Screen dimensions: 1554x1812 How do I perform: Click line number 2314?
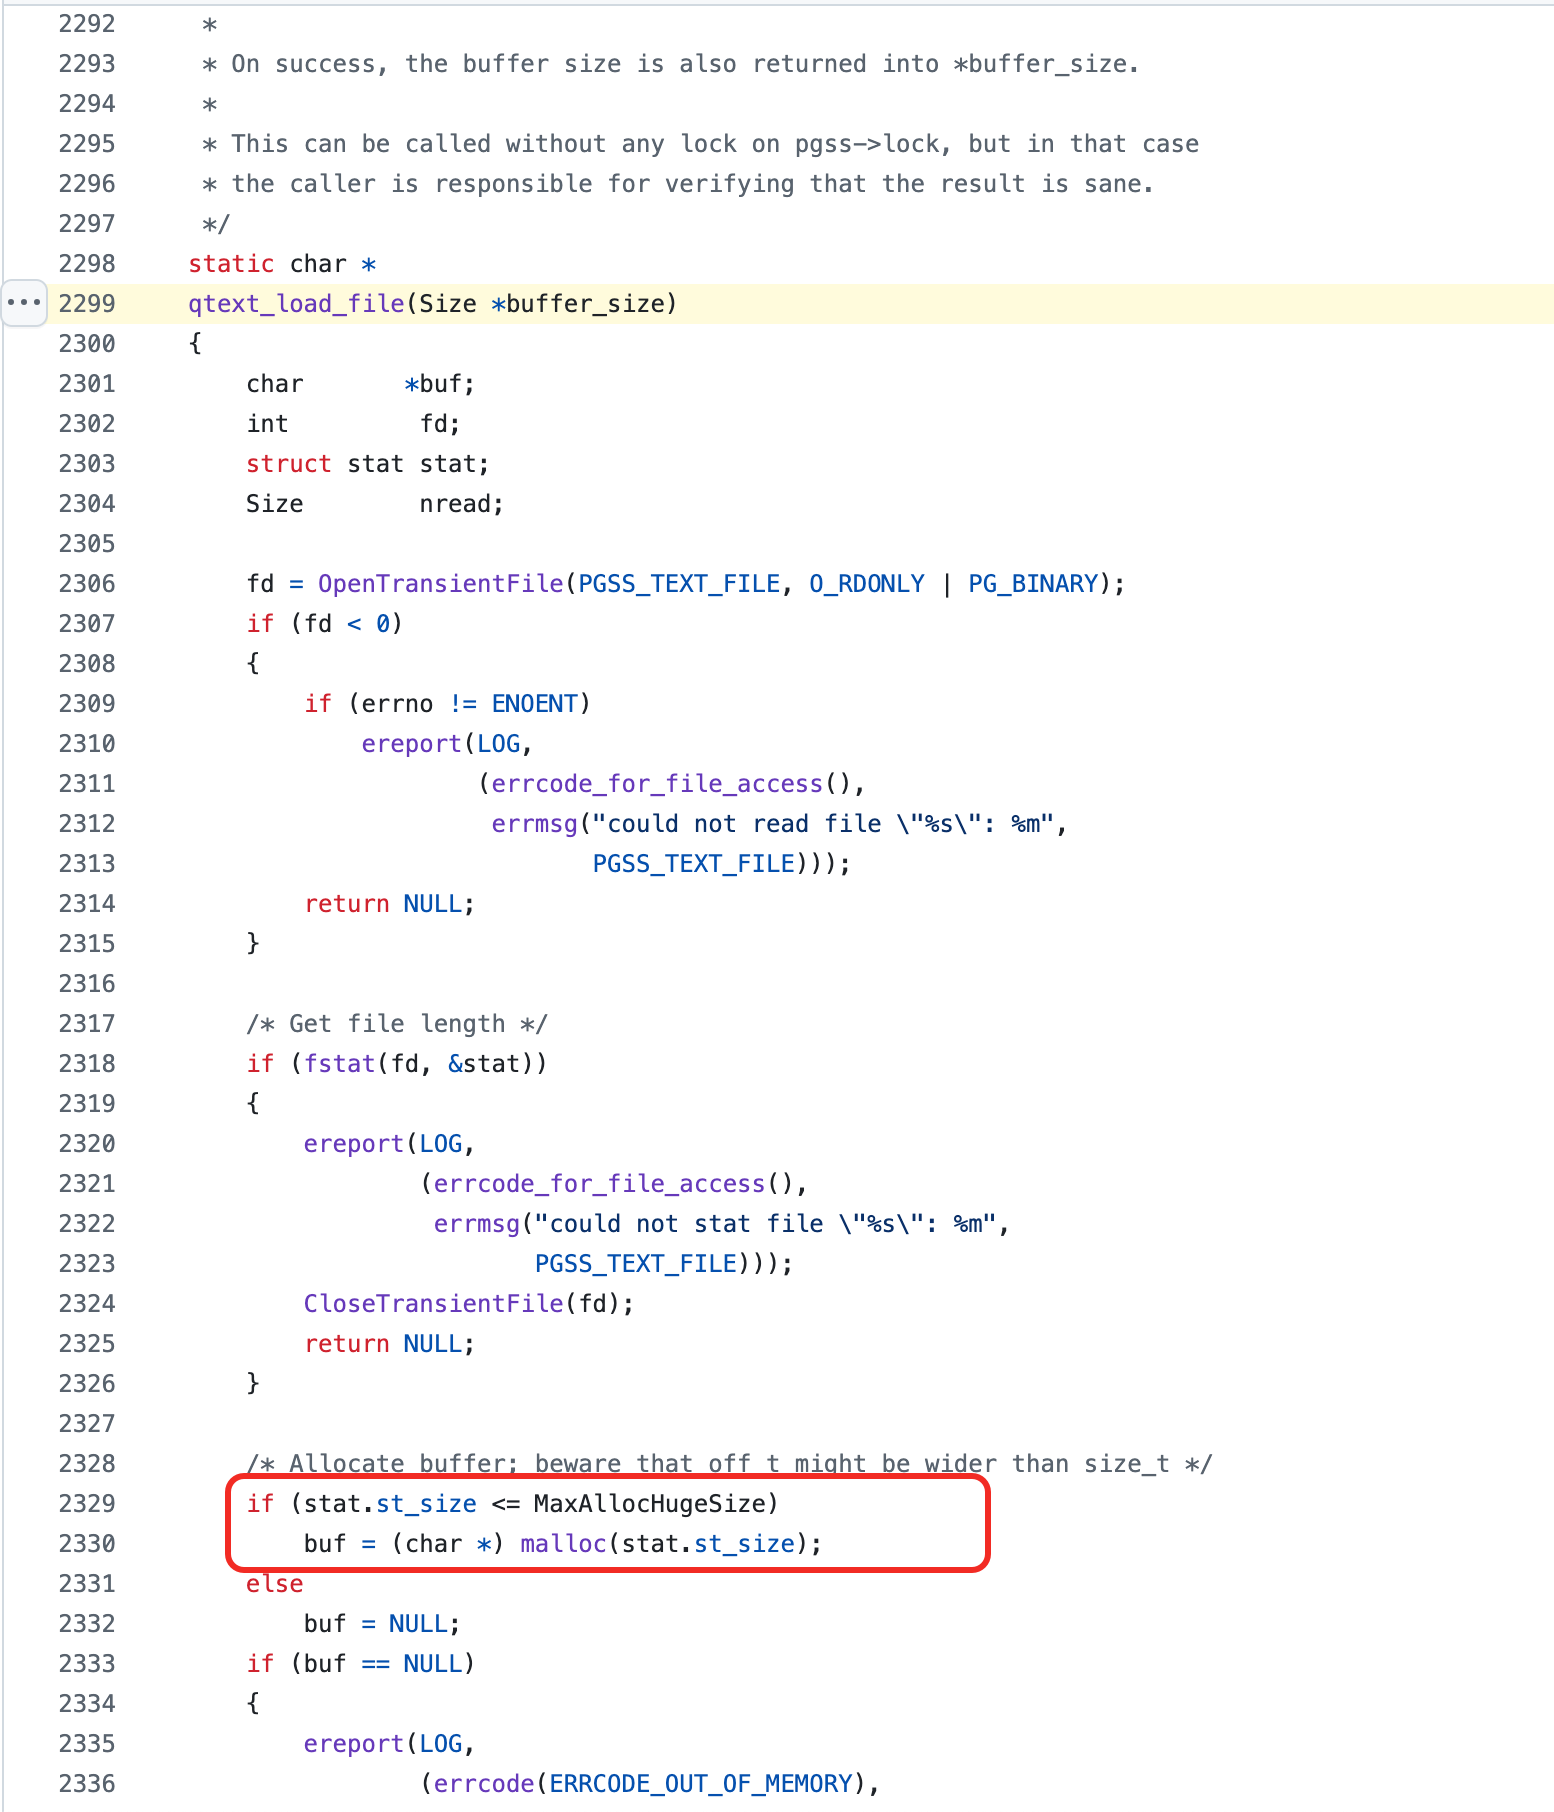click(87, 903)
